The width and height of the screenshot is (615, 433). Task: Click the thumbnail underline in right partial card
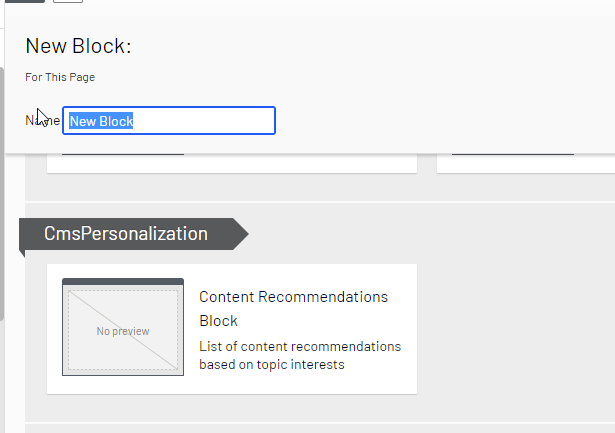point(513,155)
